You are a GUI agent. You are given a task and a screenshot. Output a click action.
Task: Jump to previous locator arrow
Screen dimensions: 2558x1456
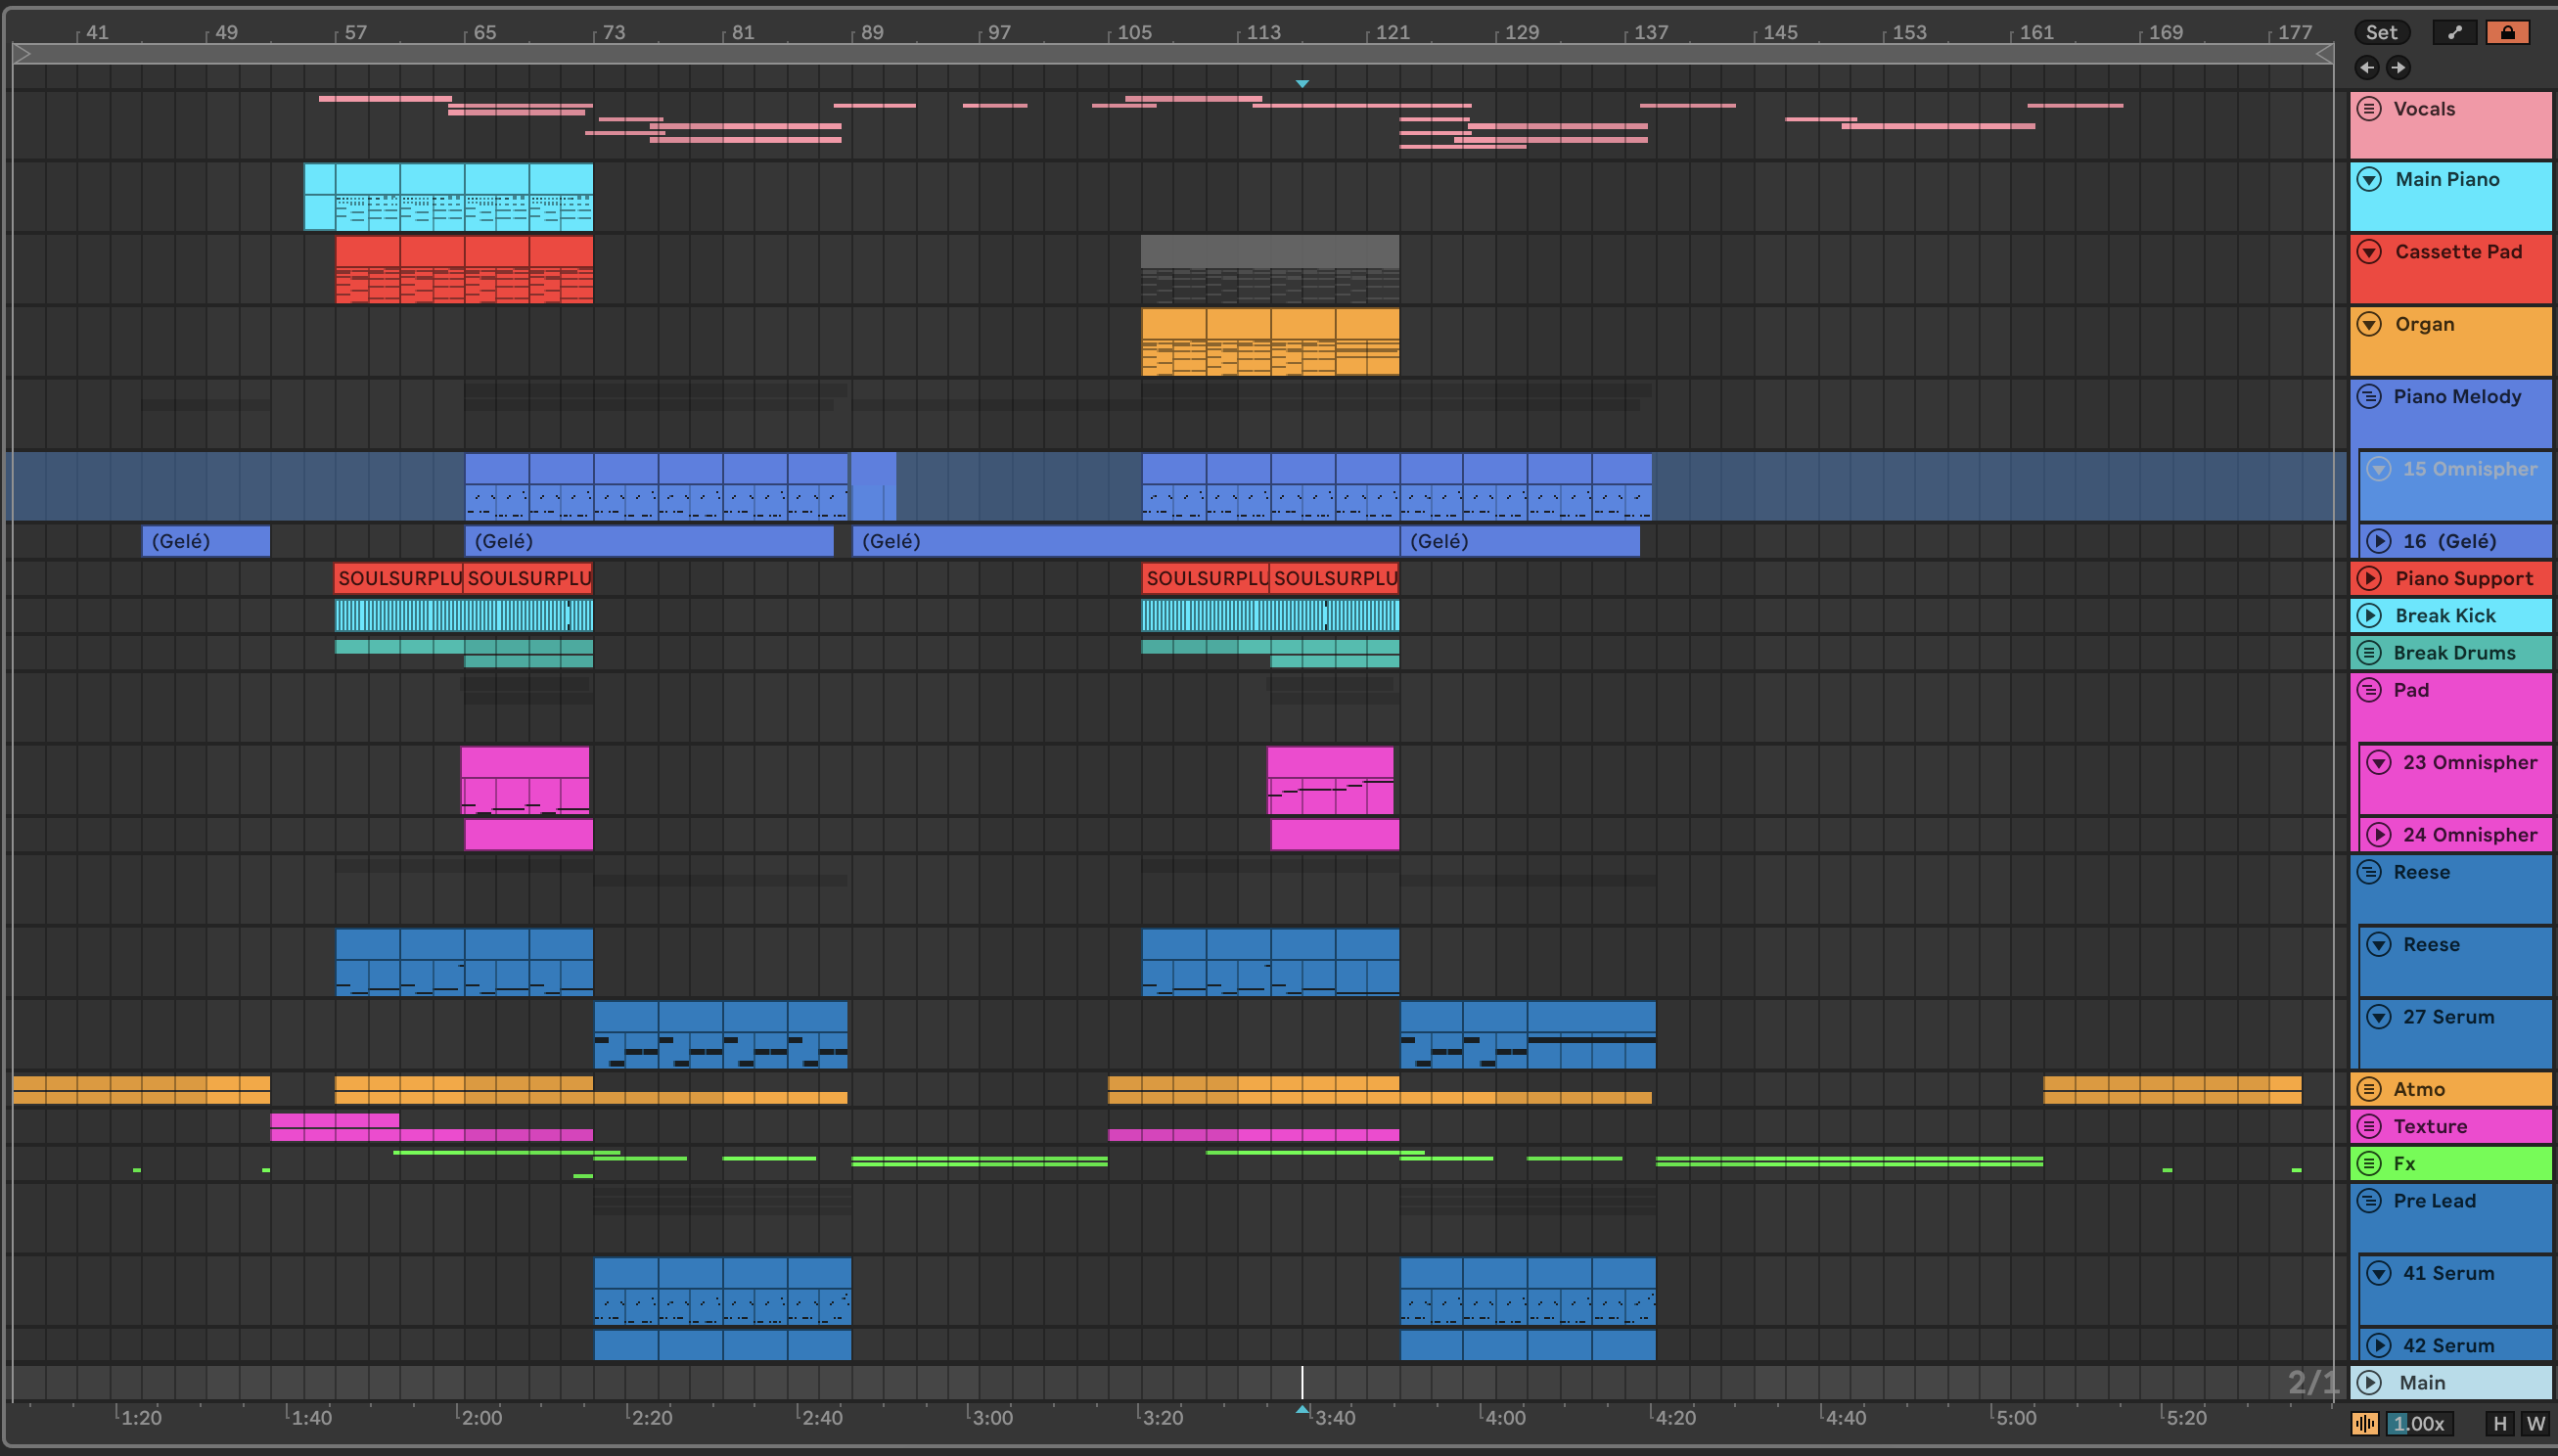point(2367,67)
